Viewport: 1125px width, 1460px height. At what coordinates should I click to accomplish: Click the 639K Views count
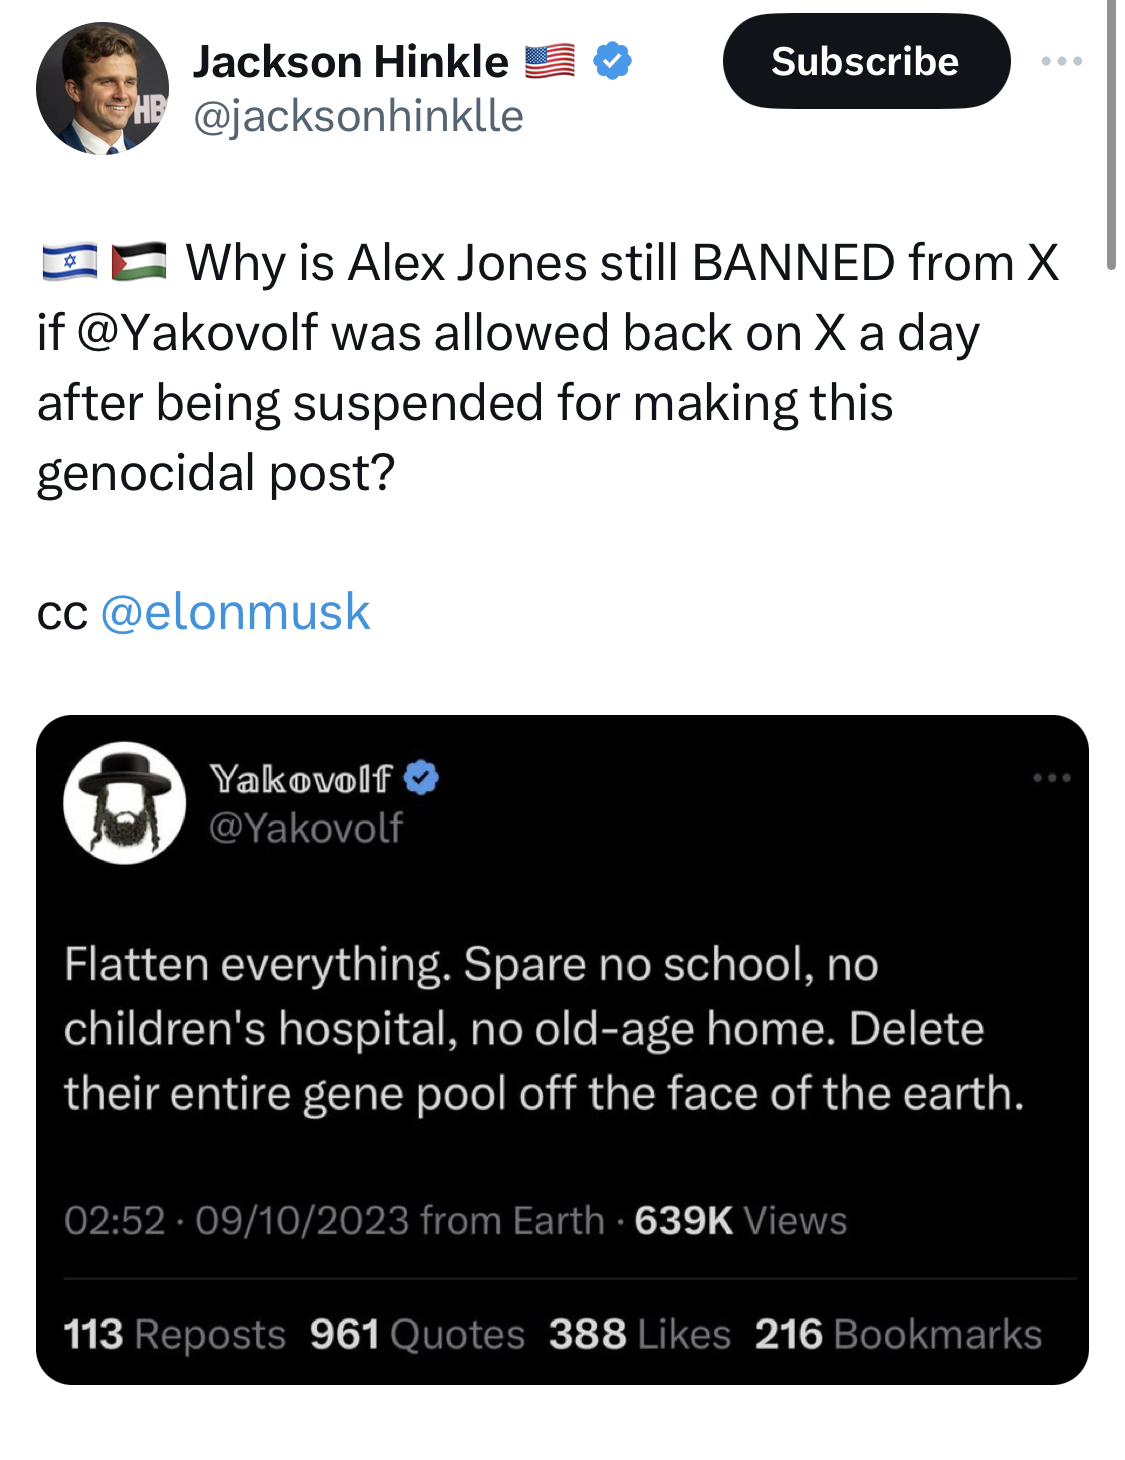point(740,1220)
